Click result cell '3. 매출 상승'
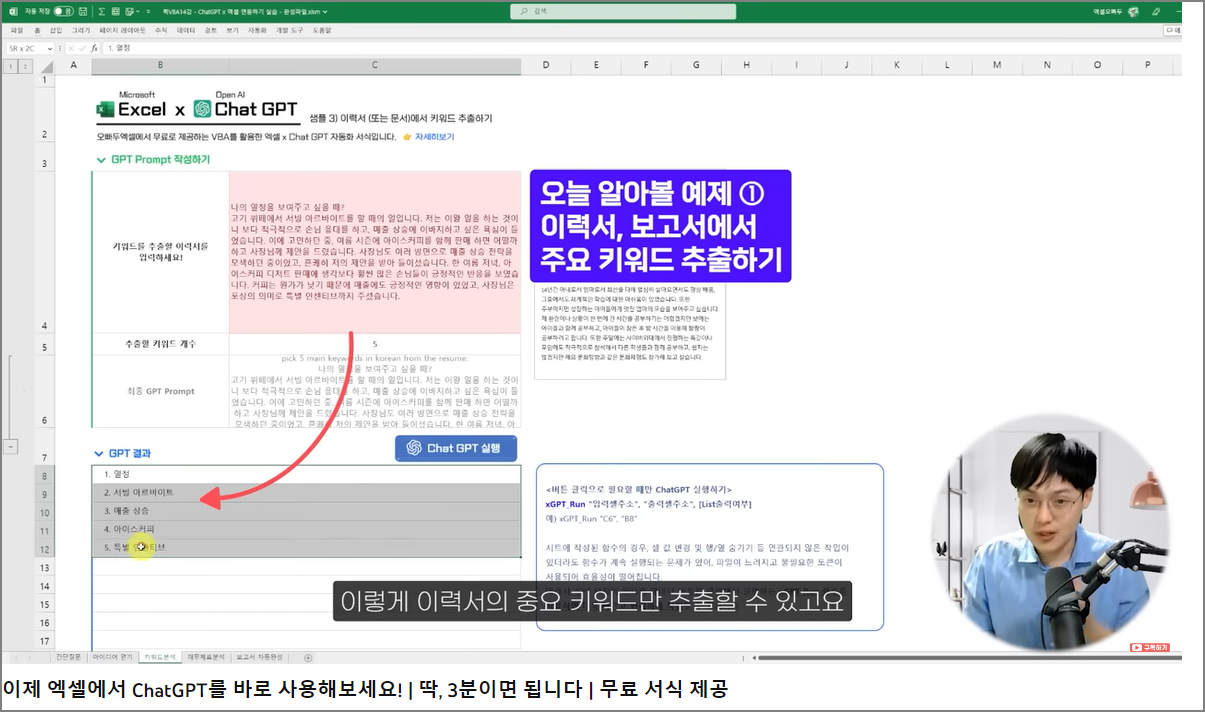 coord(306,511)
